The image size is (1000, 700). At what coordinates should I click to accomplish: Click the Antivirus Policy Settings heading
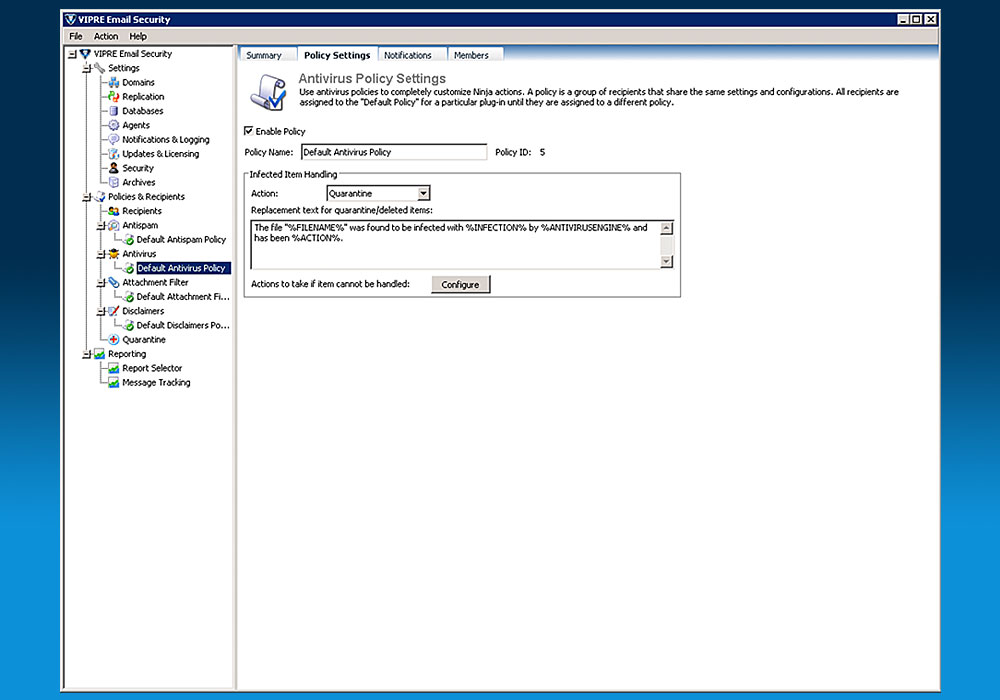click(x=372, y=78)
